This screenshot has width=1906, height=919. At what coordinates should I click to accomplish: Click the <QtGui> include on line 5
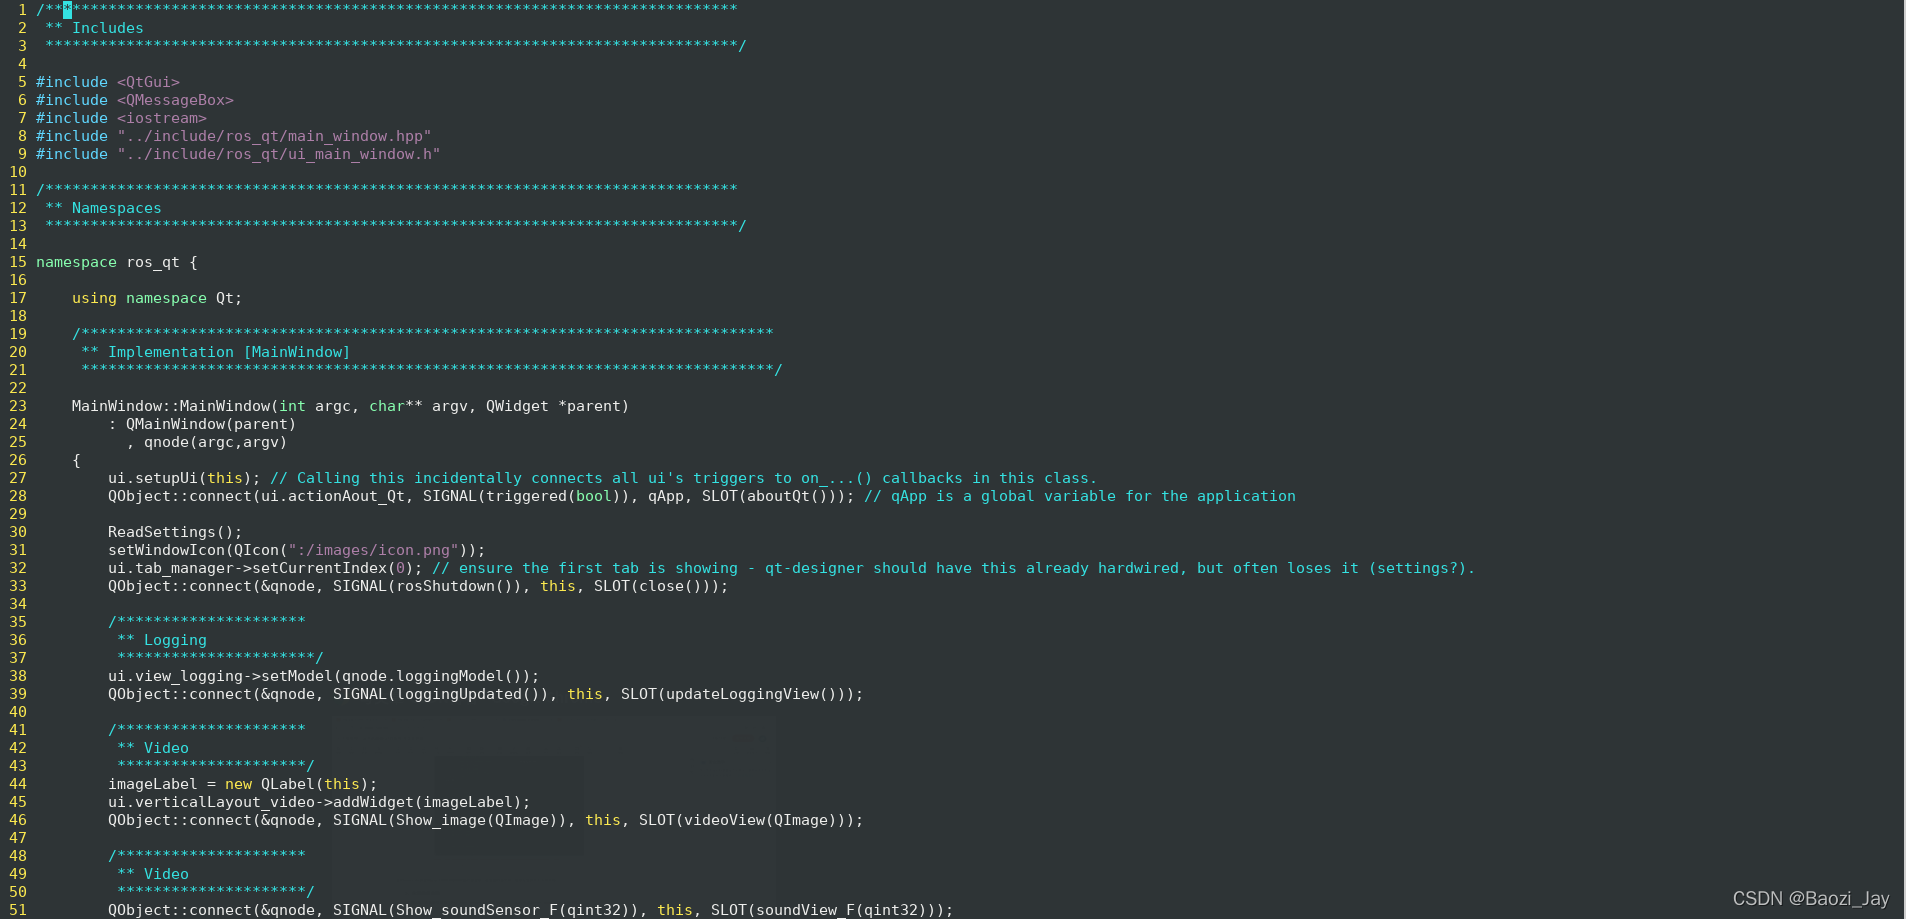[x=148, y=82]
